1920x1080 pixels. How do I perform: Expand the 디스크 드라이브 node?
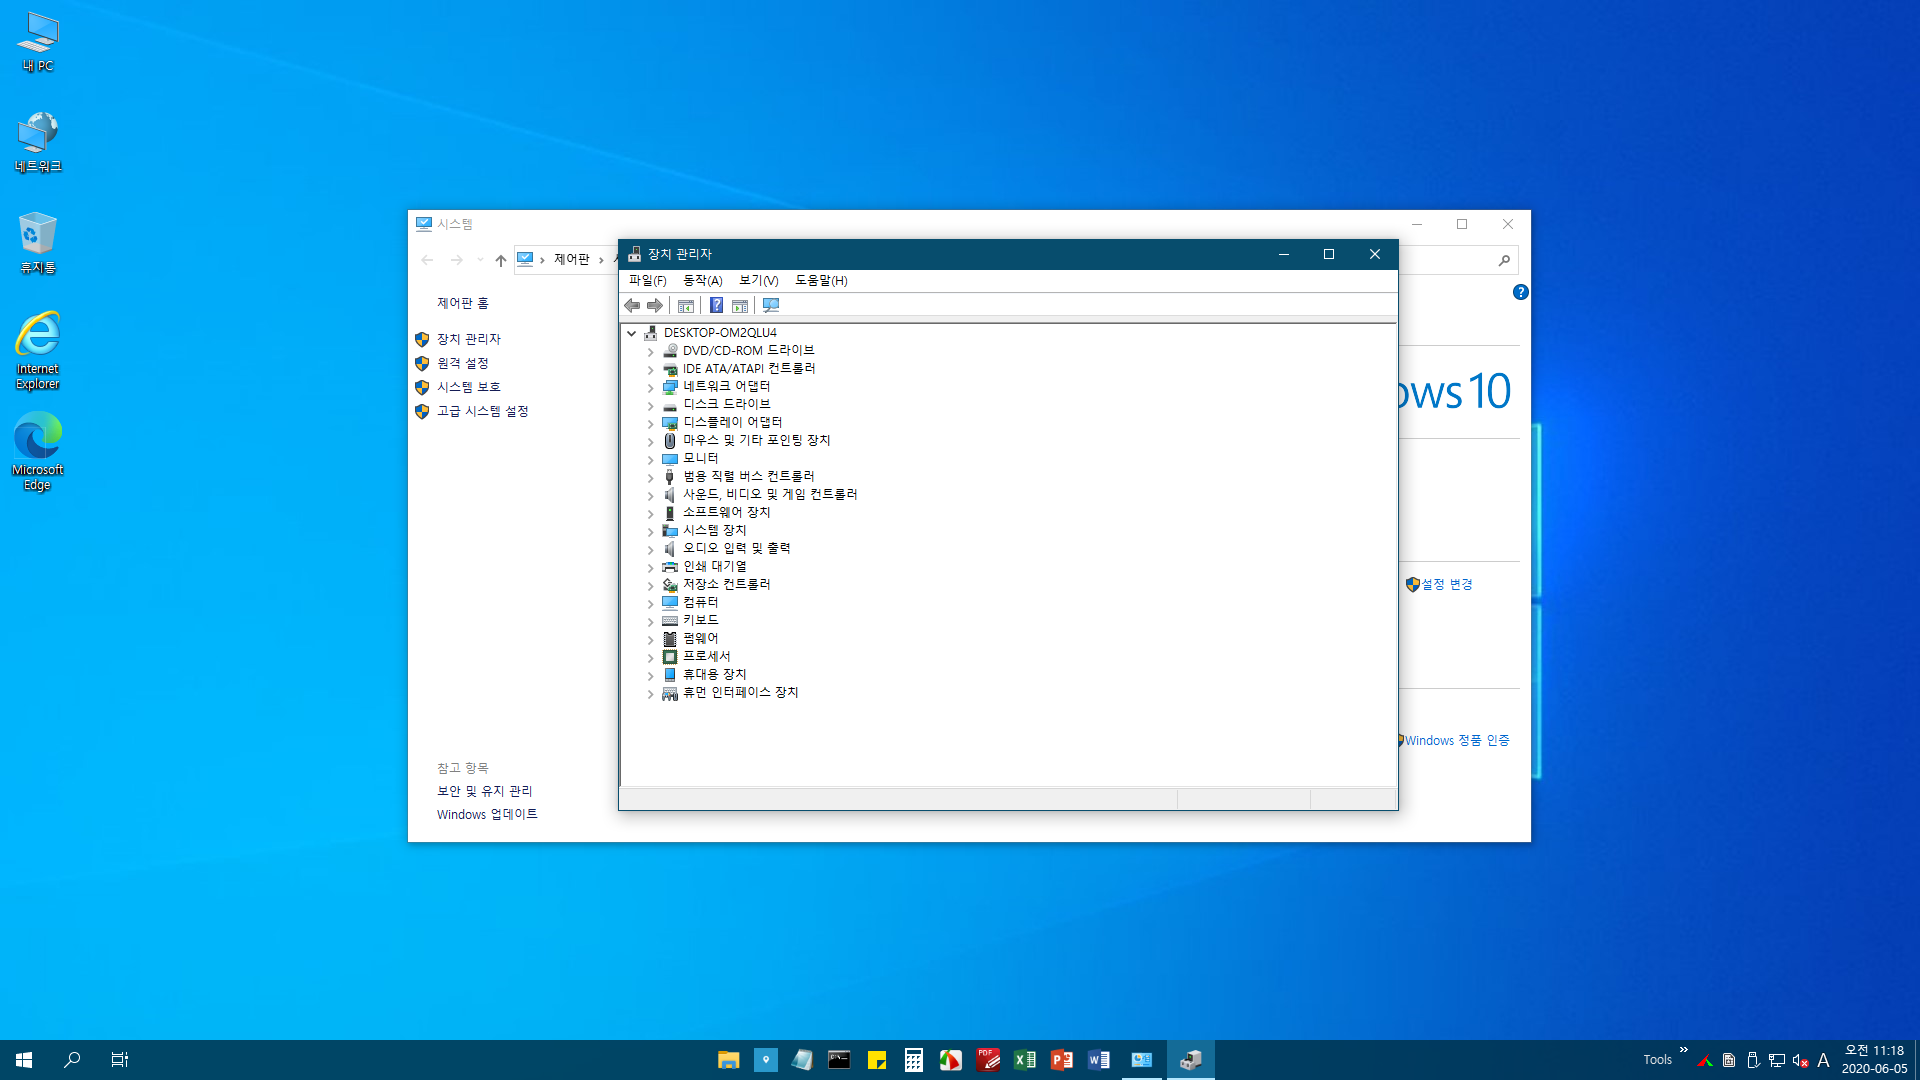click(650, 406)
